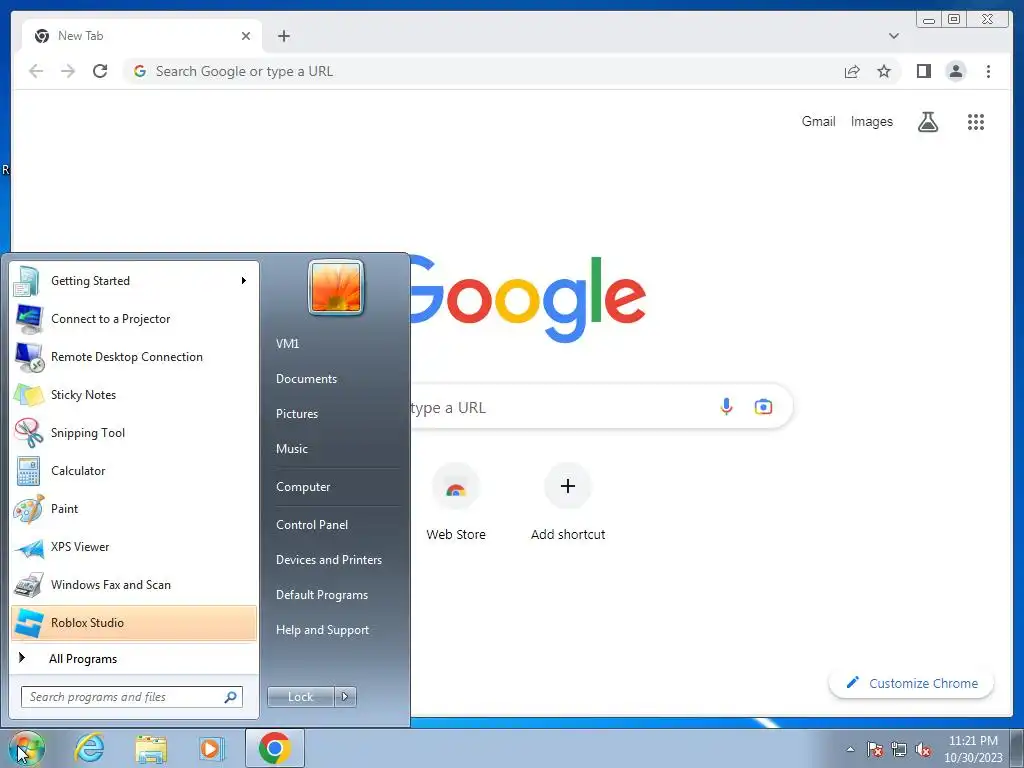Open shutdown options arrow beside Lock
The image size is (1024, 768).
click(x=345, y=697)
